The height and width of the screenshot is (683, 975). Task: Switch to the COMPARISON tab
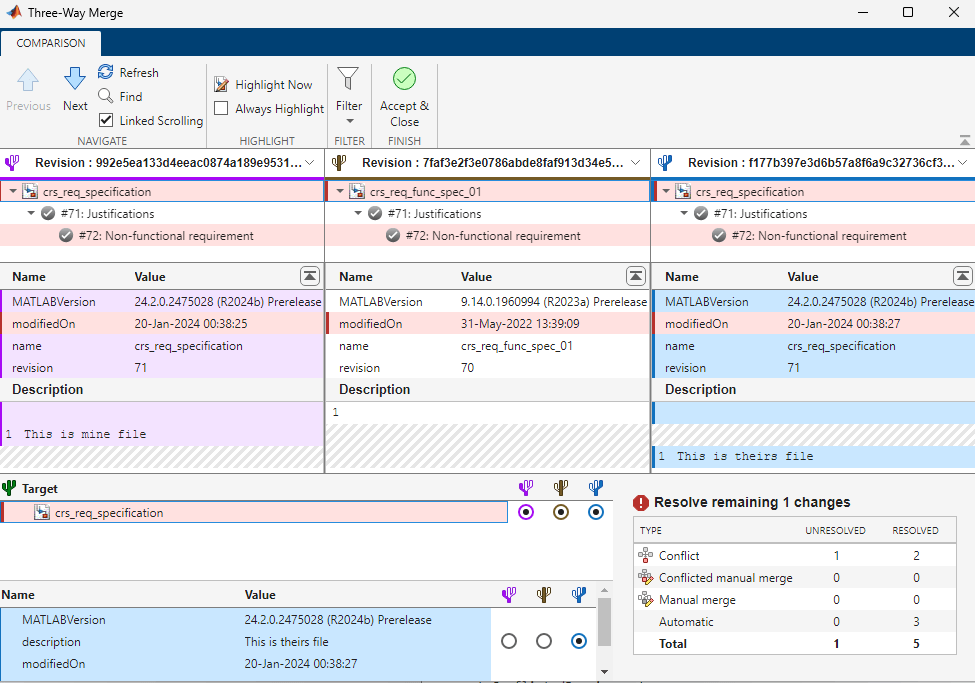click(50, 43)
